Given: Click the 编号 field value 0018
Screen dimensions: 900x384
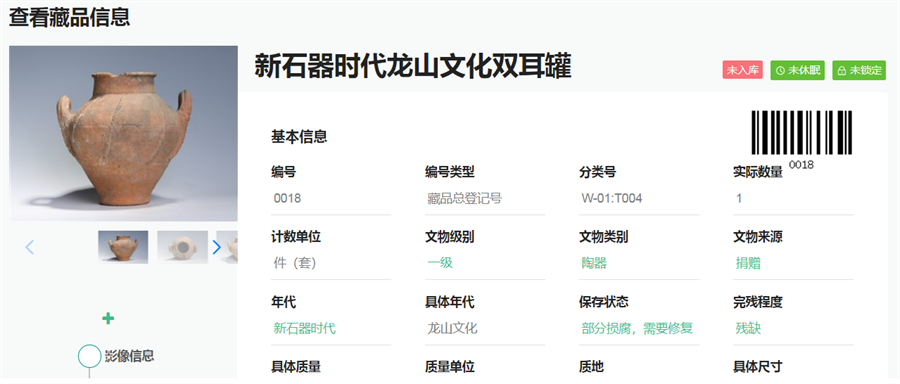Looking at the screenshot, I should pyautogui.click(x=331, y=199).
